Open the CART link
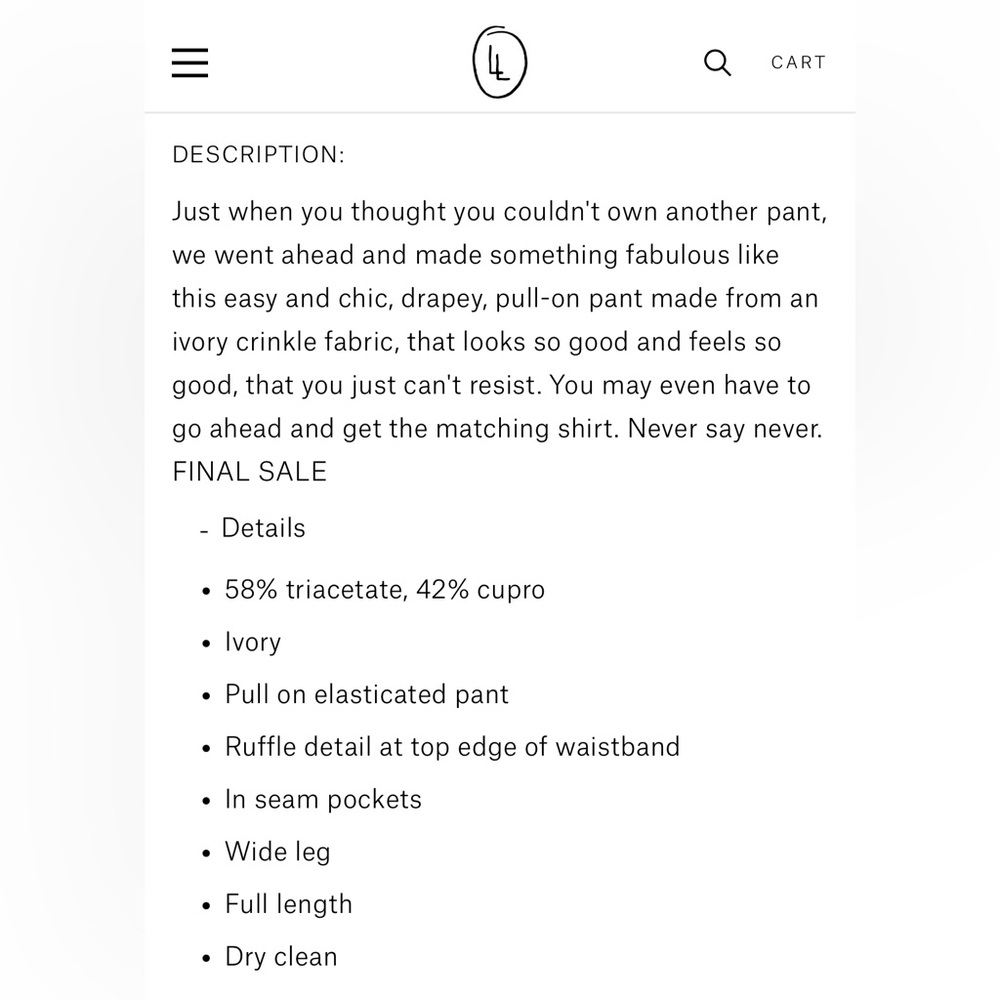The image size is (1000, 1000). click(798, 62)
